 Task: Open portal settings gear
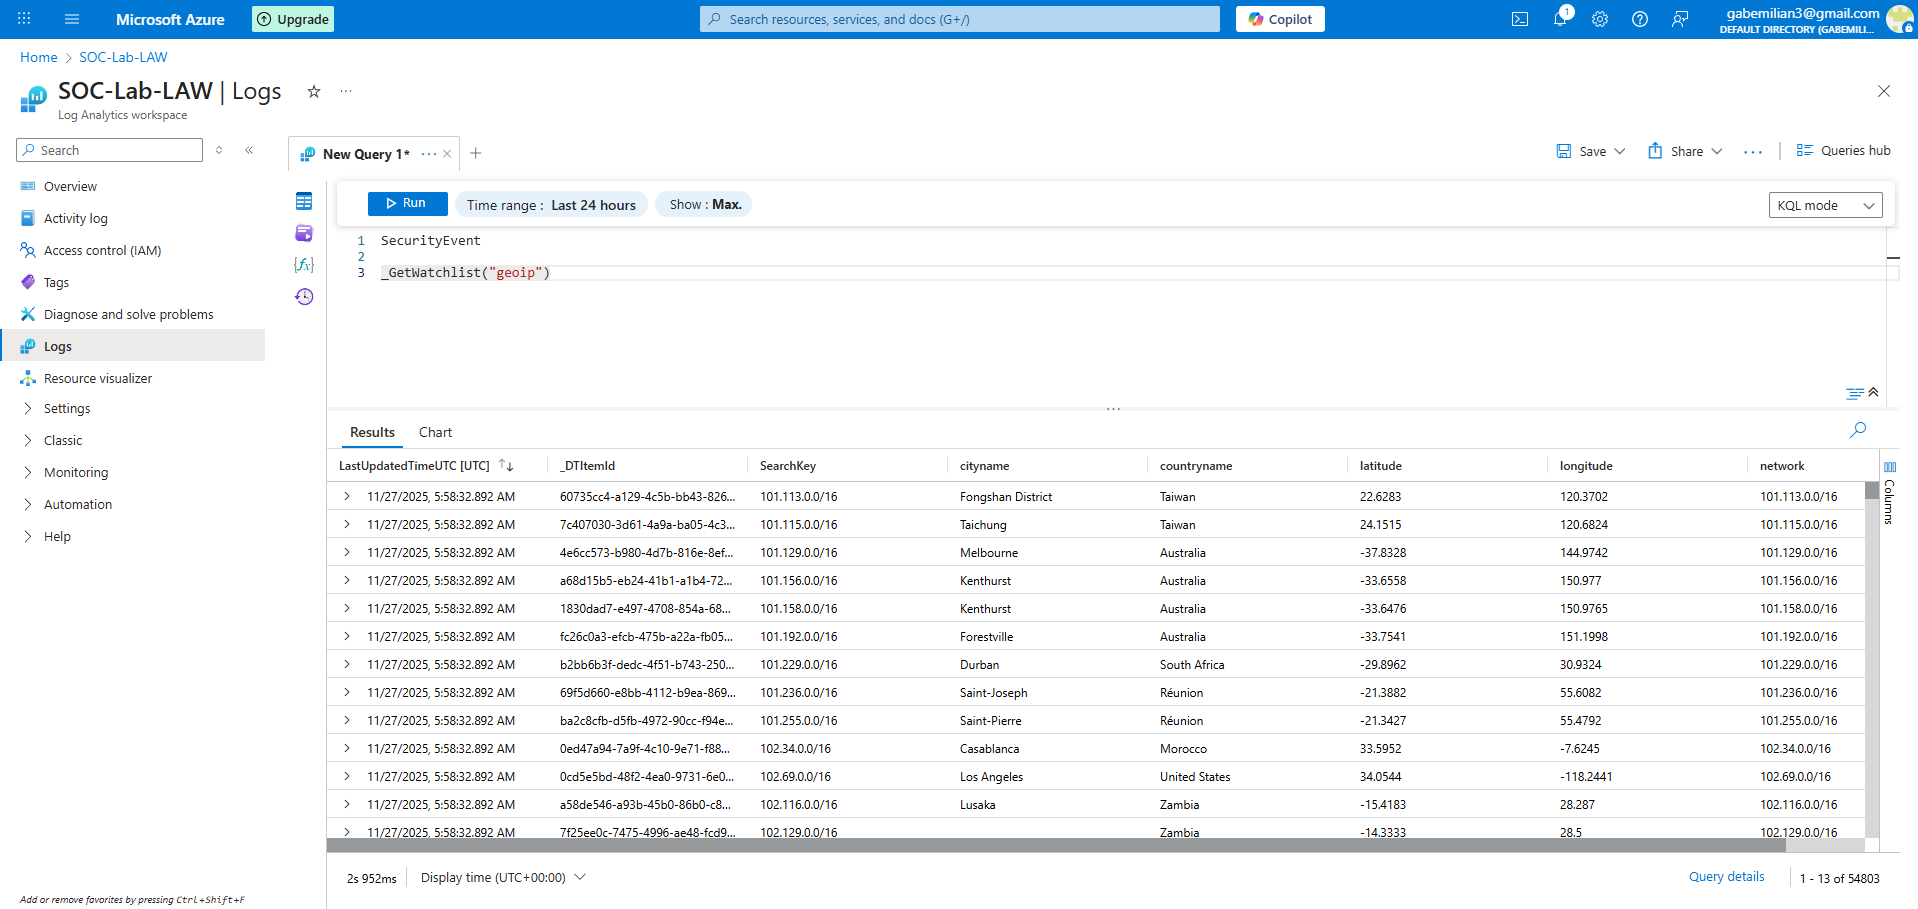[x=1600, y=19]
